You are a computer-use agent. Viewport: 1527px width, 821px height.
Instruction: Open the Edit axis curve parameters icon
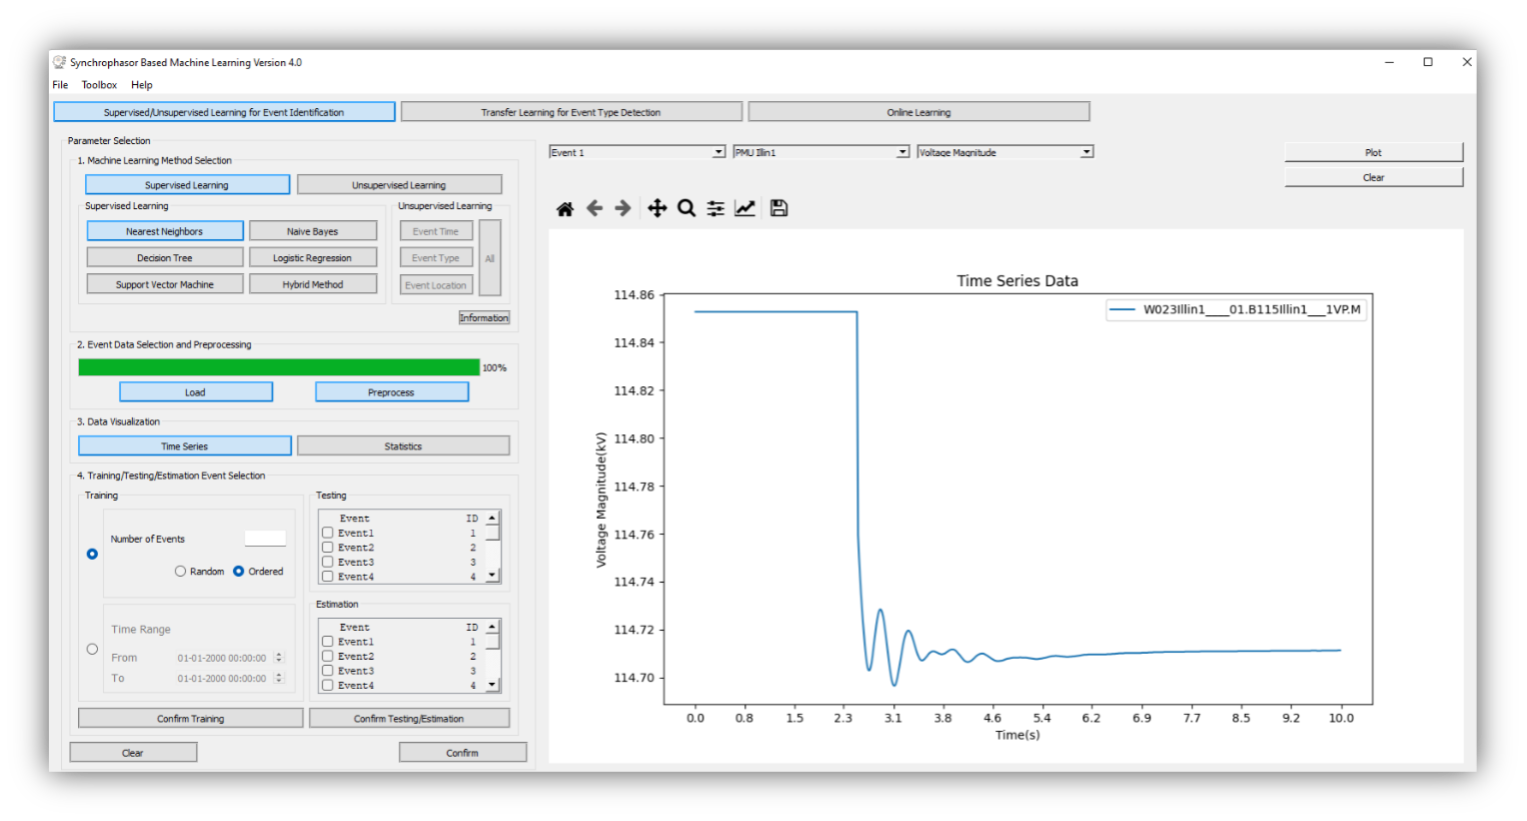click(x=745, y=208)
